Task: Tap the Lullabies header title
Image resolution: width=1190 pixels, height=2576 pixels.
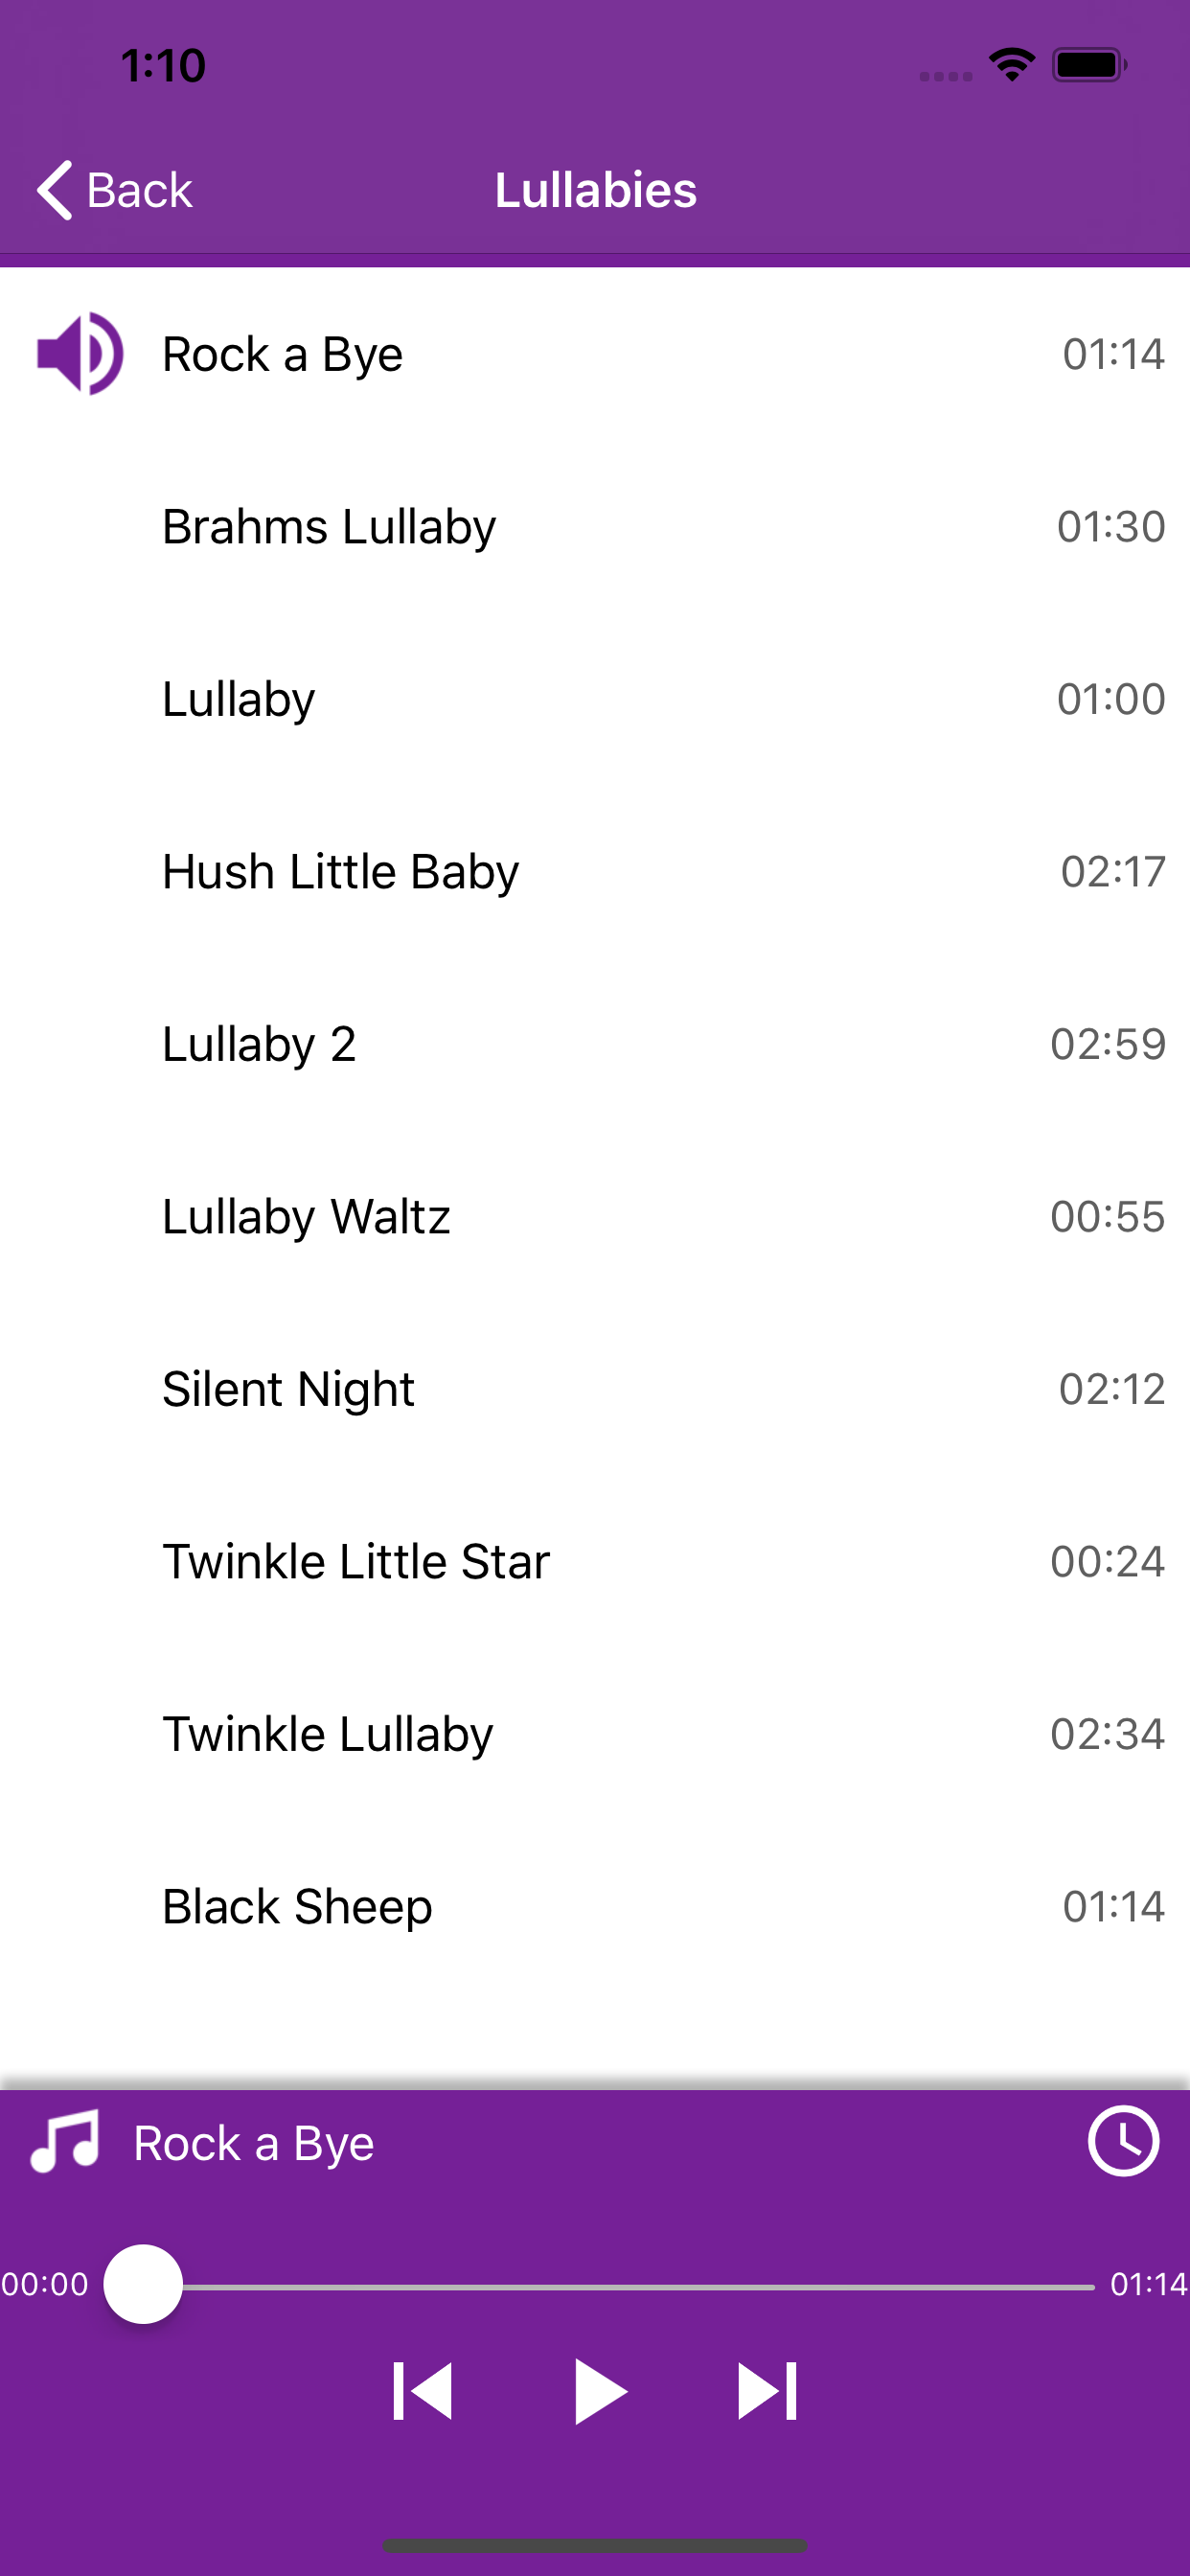Action: (x=596, y=190)
